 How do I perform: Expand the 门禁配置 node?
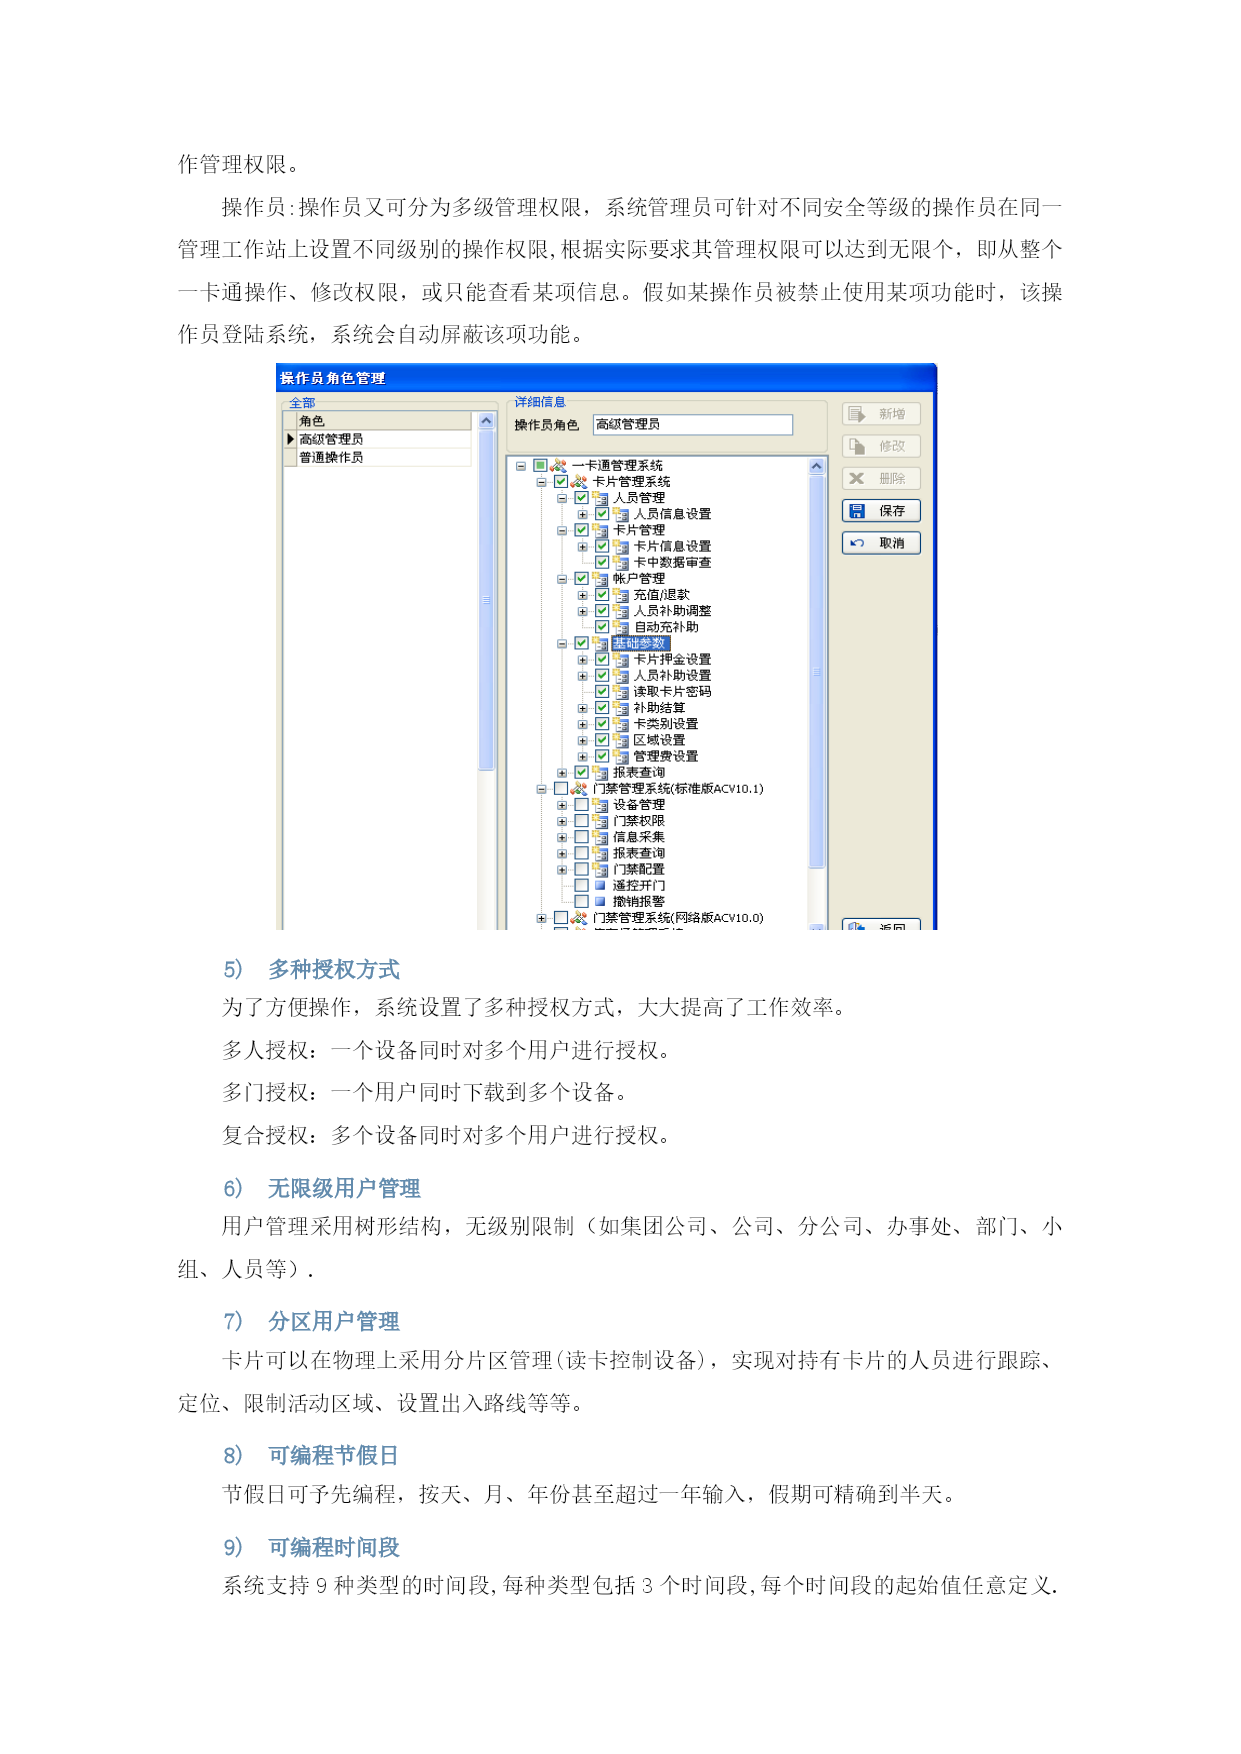coord(562,870)
